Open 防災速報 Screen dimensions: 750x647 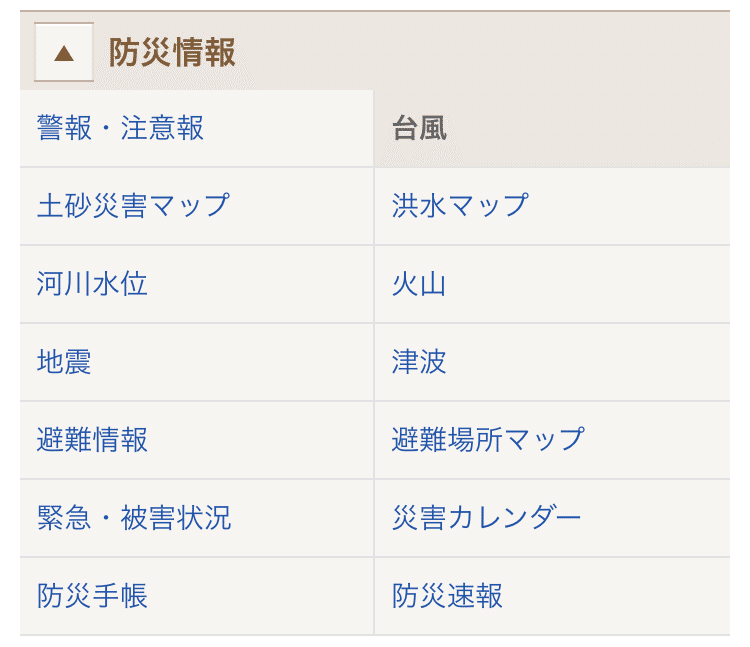coord(447,596)
